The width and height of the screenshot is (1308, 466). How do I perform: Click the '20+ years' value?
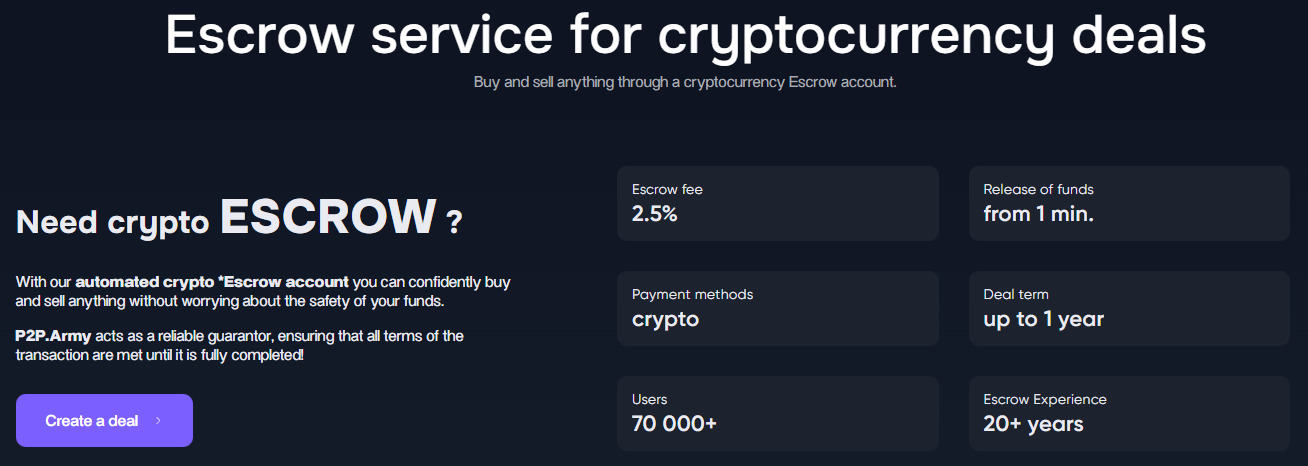pos(1033,423)
